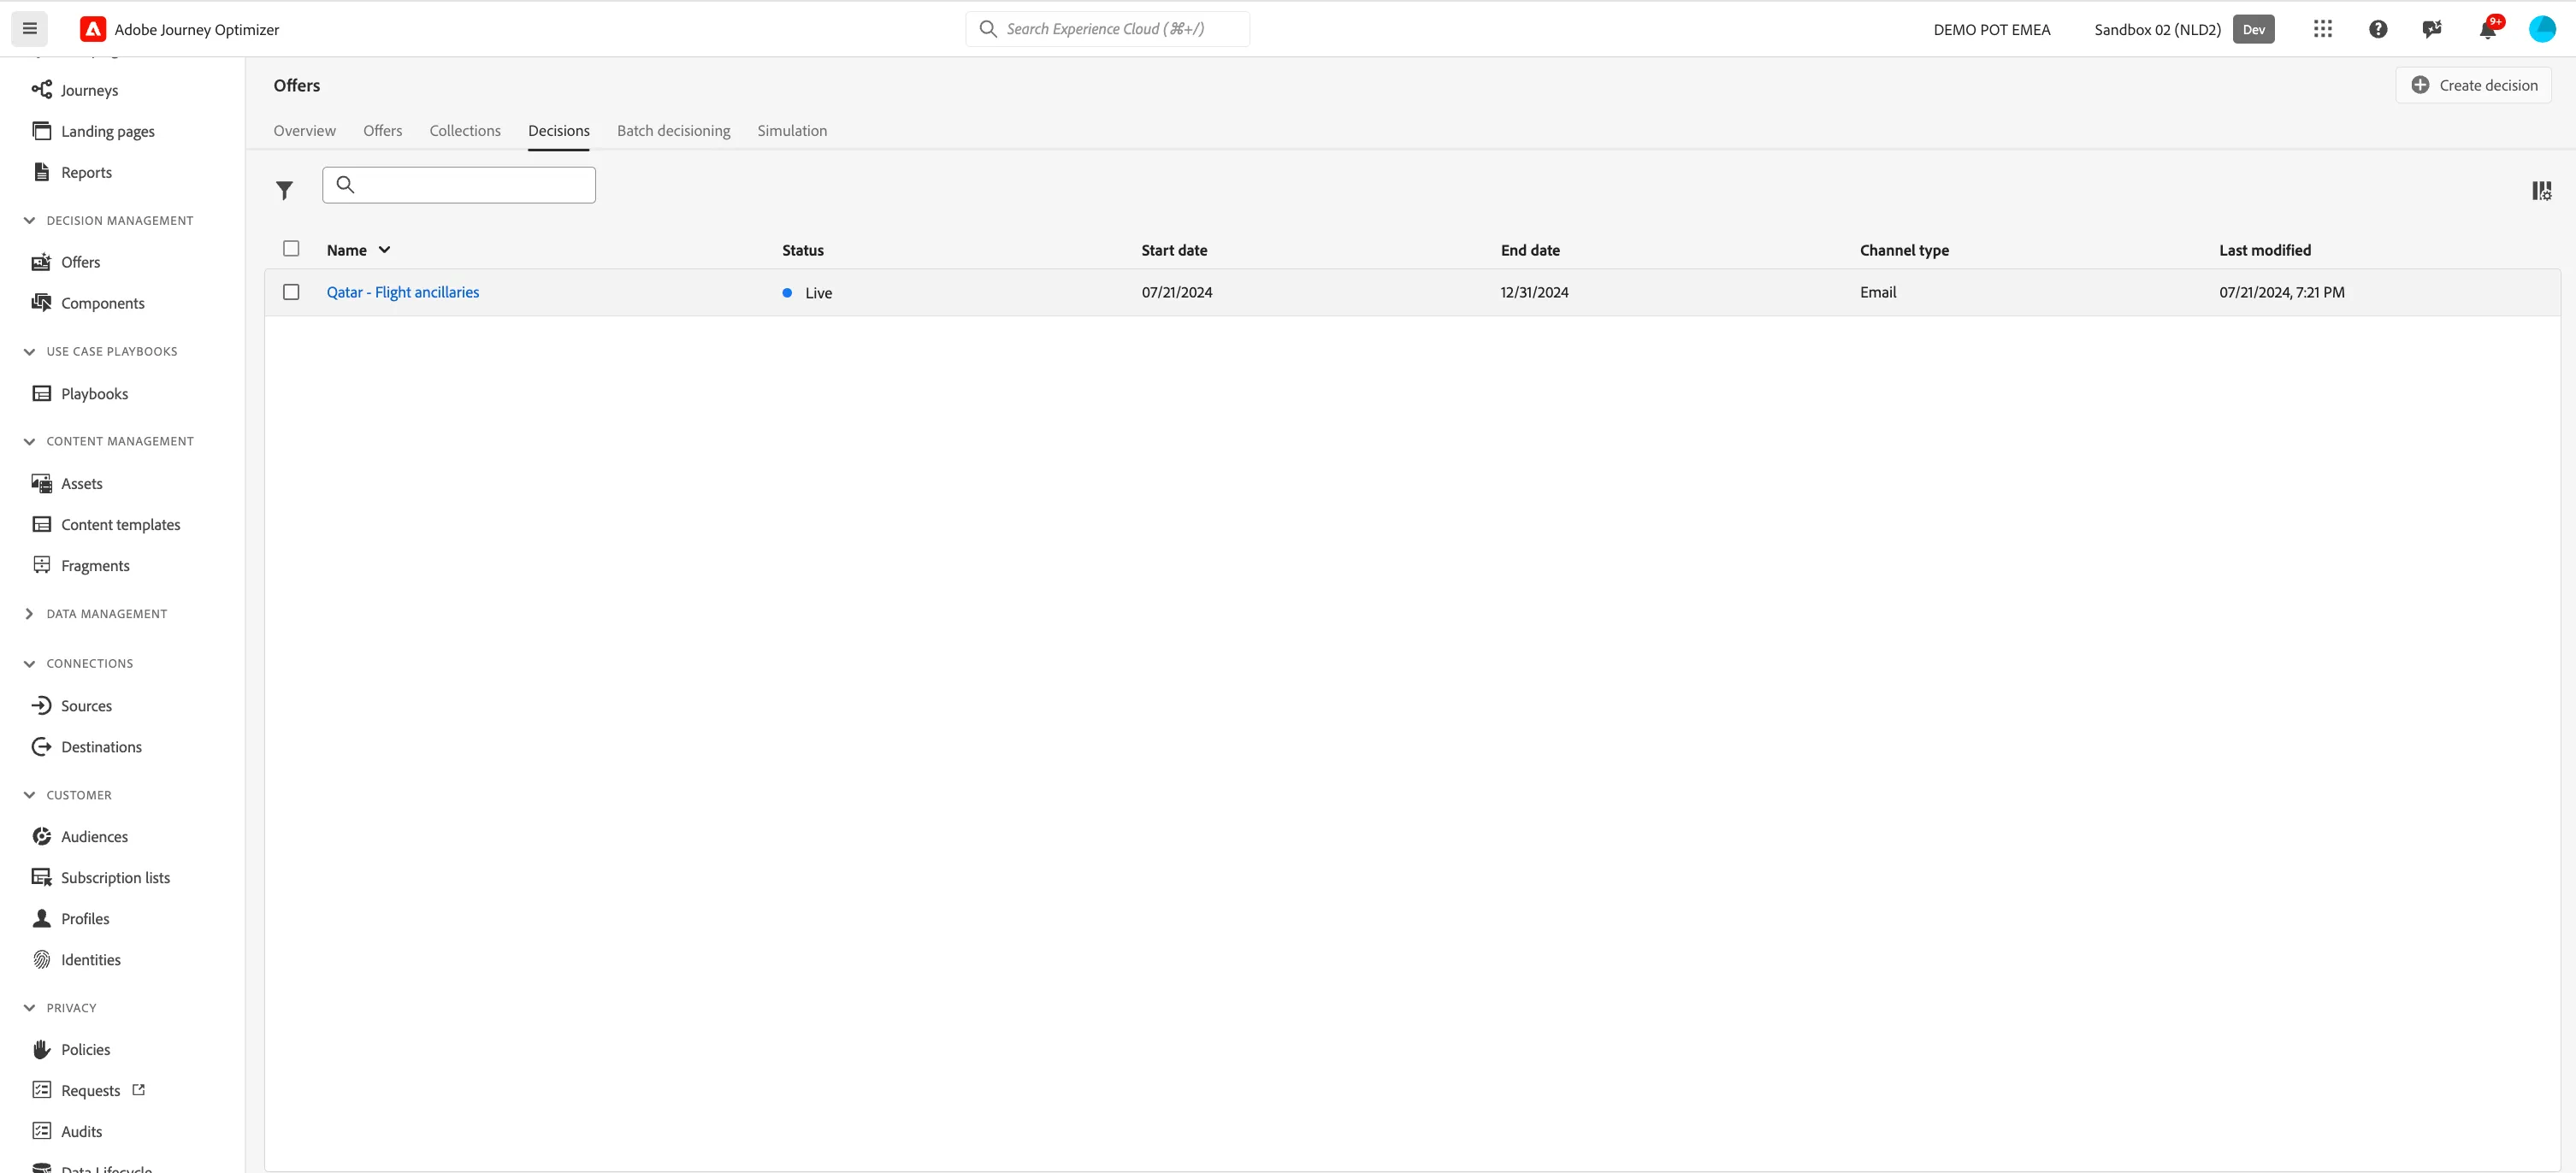Tick the Qatar - Flight ancillaries row checkbox
The height and width of the screenshot is (1173, 2576).
291,292
